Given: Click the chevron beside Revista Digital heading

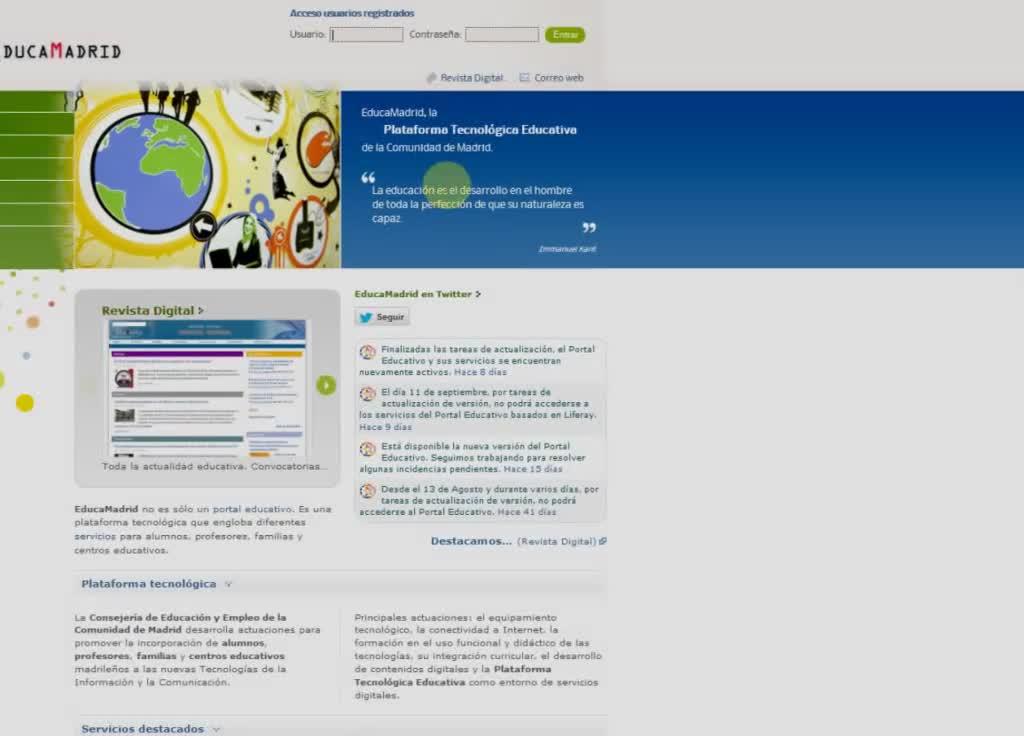Looking at the screenshot, I should (200, 311).
